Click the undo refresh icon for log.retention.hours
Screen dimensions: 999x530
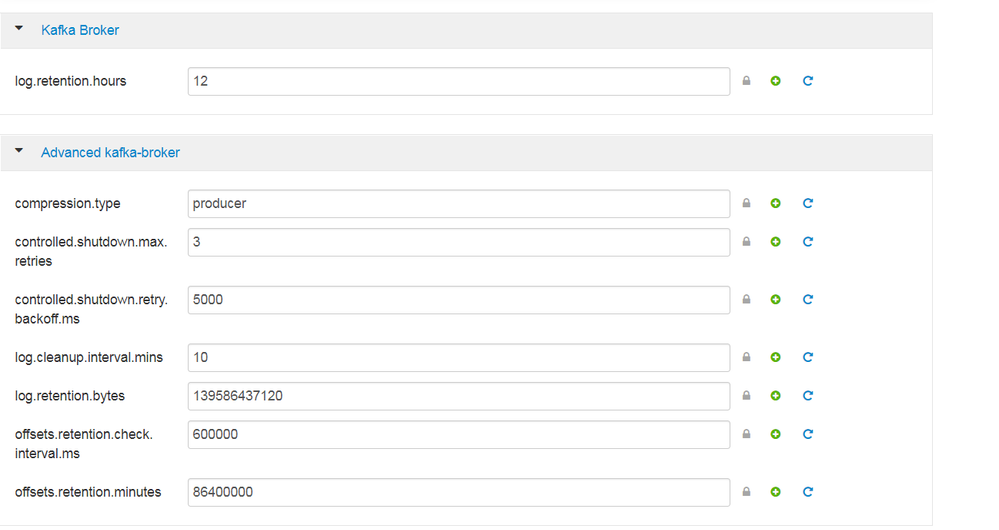click(x=808, y=81)
